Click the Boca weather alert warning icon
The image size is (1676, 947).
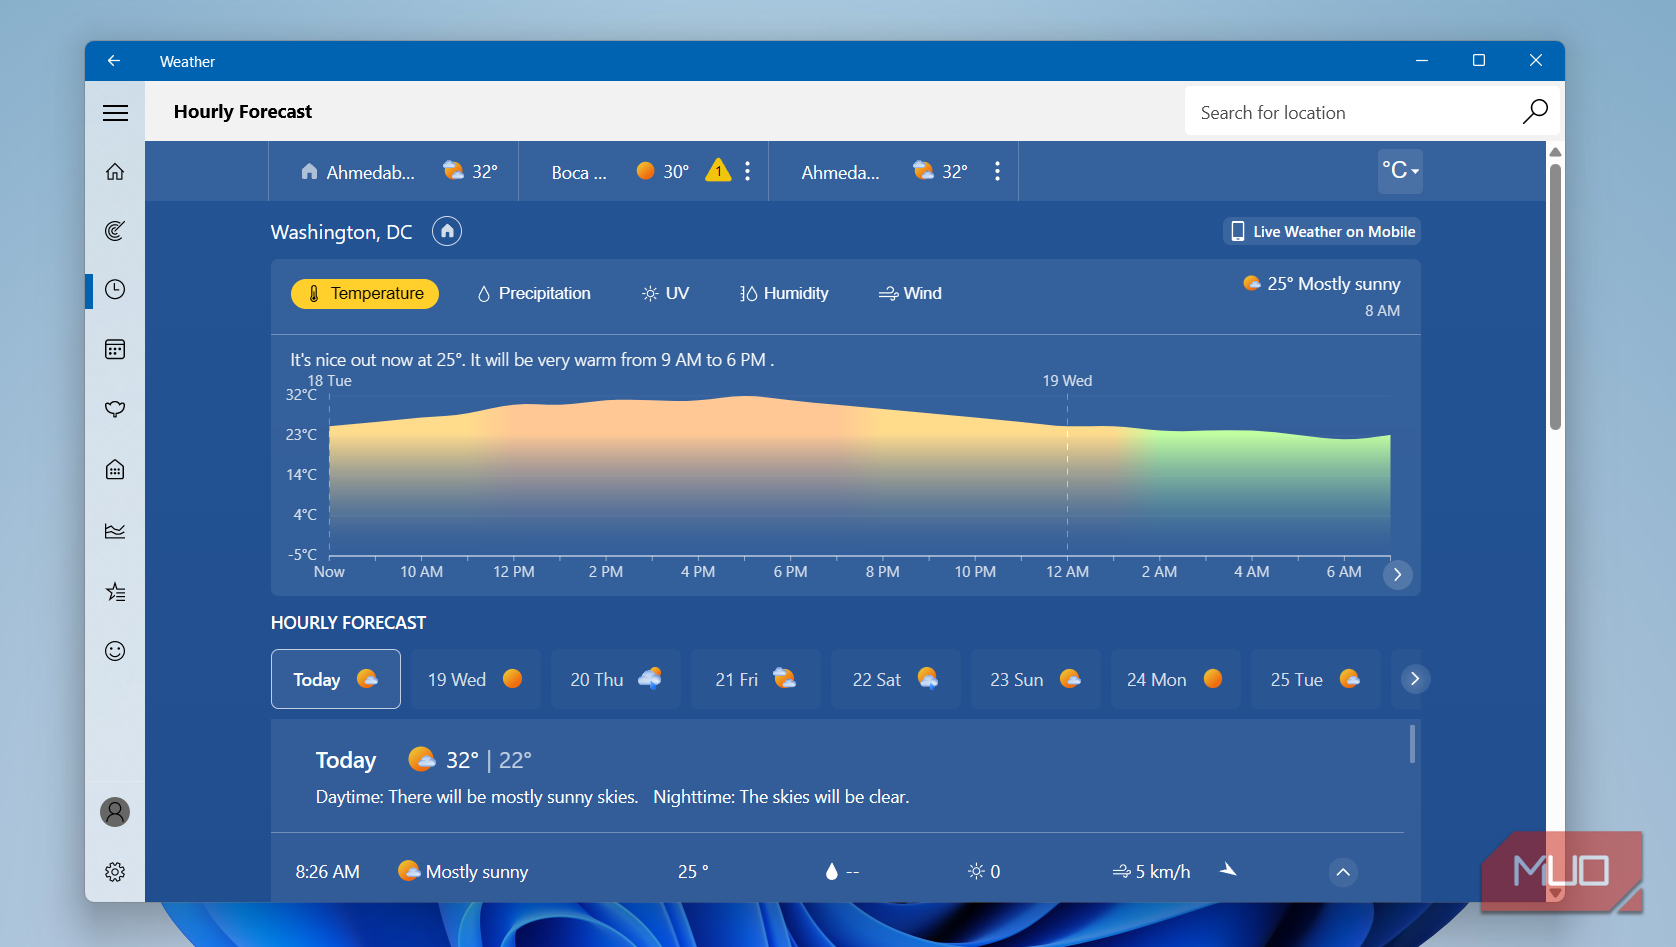pos(718,170)
